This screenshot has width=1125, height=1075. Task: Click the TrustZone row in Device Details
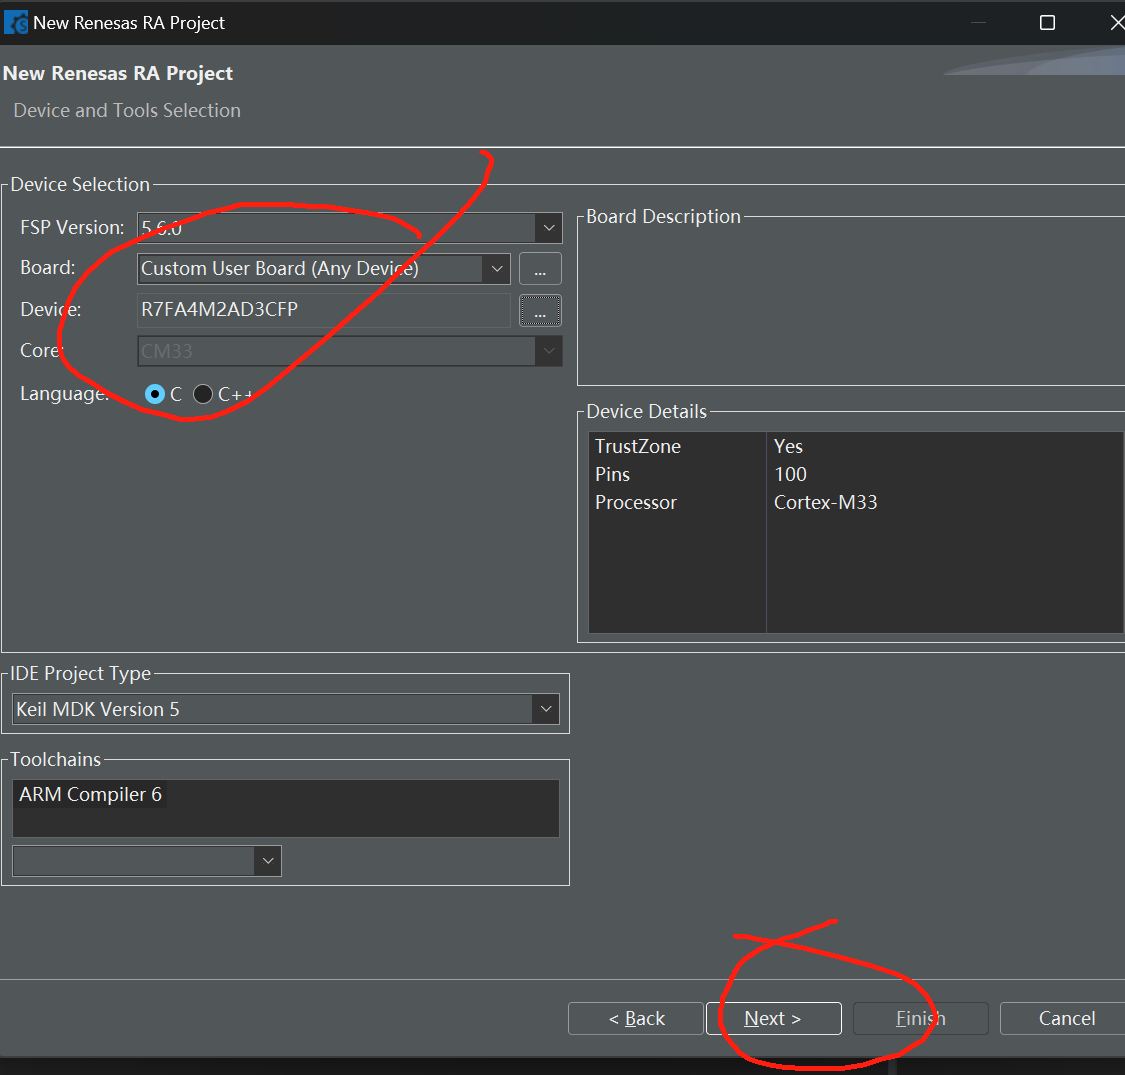pyautogui.click(x=855, y=446)
